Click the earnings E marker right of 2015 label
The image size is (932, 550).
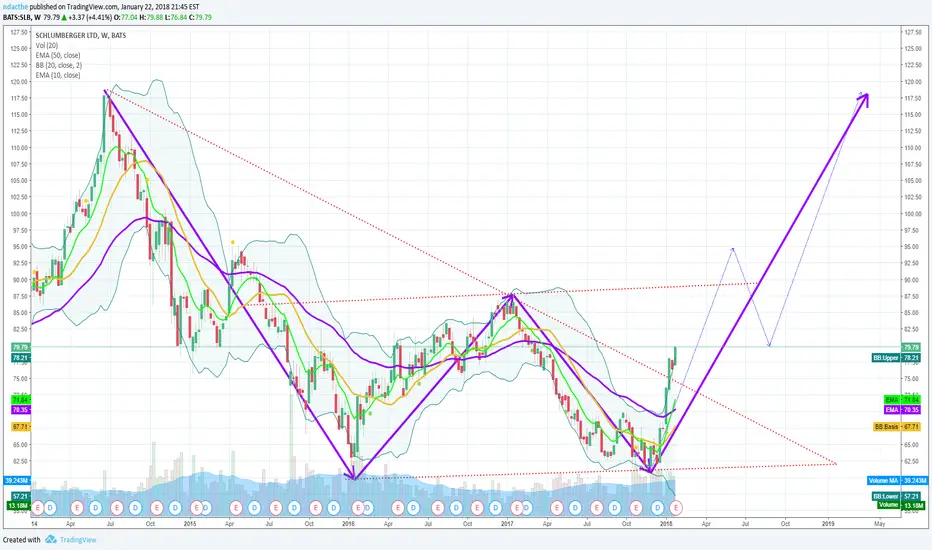[196, 508]
